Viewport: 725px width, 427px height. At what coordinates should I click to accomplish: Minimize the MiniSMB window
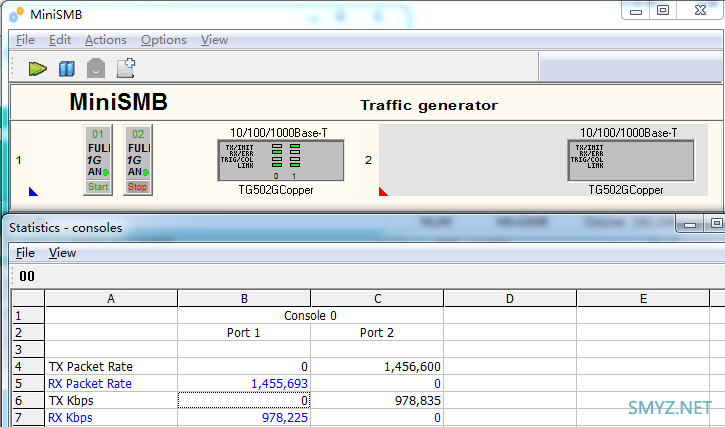pos(636,11)
